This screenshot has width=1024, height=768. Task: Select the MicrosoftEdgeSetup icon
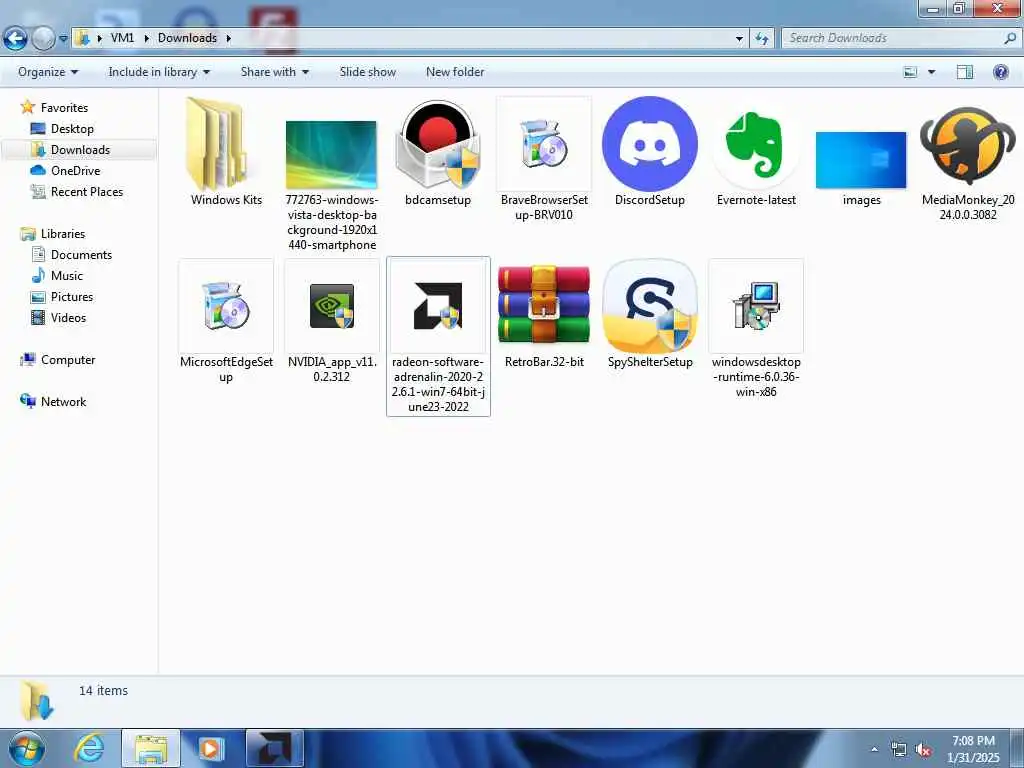226,306
